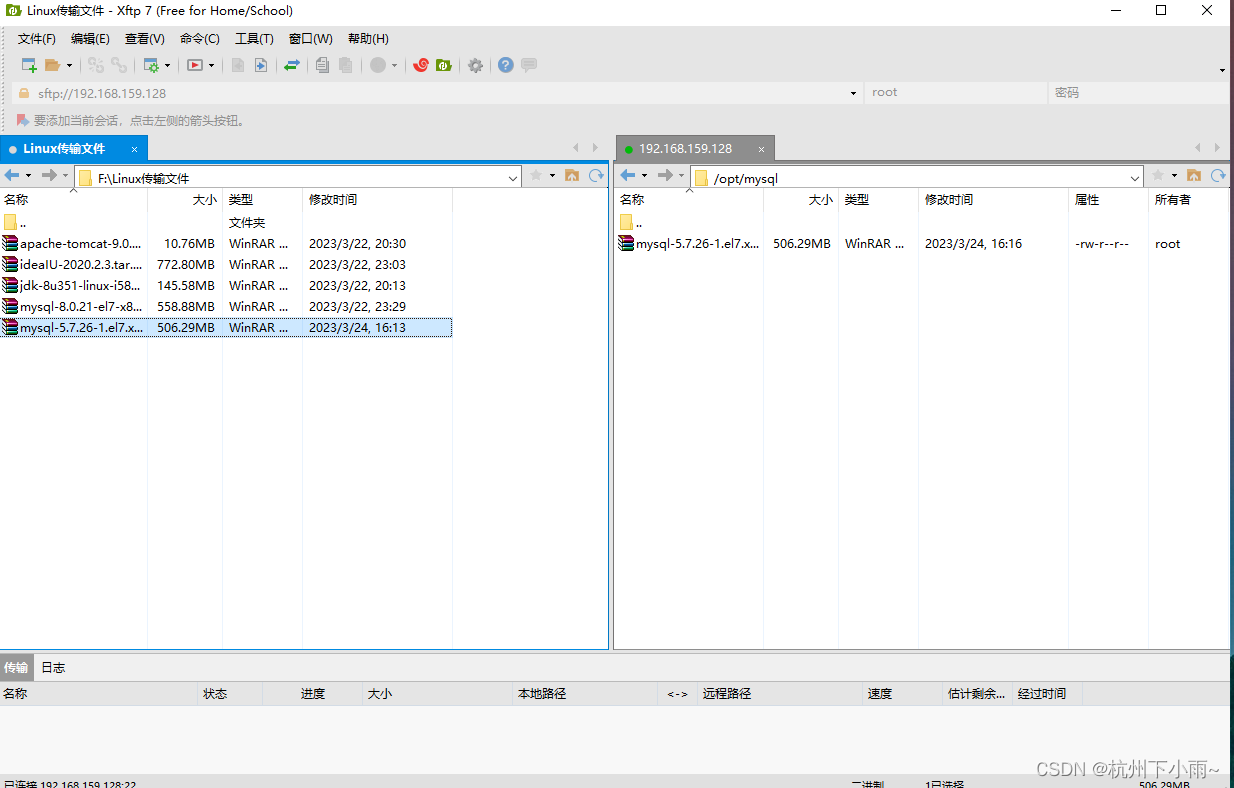Click local pane home folder icon

(572, 176)
